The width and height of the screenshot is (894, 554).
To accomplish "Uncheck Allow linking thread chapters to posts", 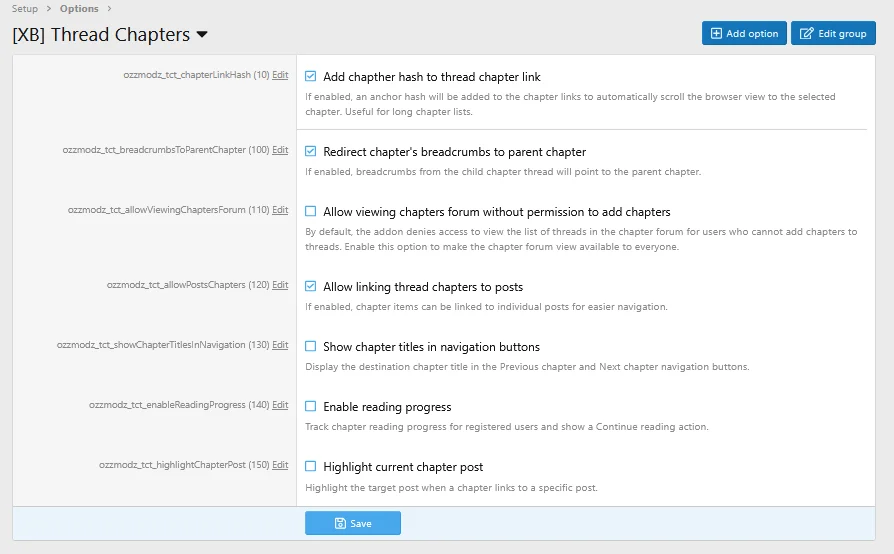I will pos(310,286).
